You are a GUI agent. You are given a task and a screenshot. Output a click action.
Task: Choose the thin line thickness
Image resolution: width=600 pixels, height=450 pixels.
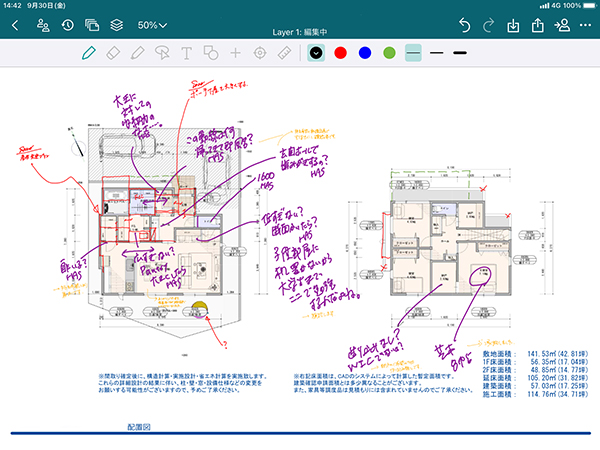click(x=413, y=52)
